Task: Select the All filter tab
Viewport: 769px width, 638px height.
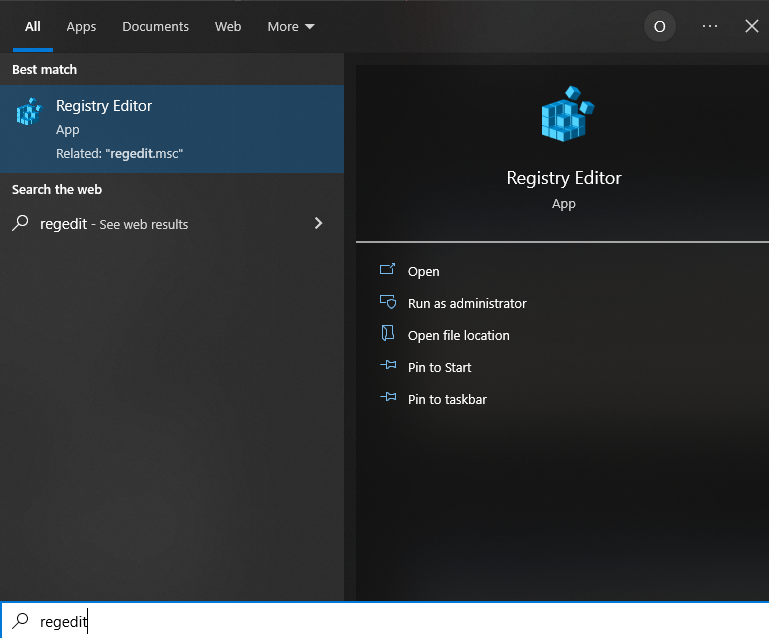Action: click(32, 27)
